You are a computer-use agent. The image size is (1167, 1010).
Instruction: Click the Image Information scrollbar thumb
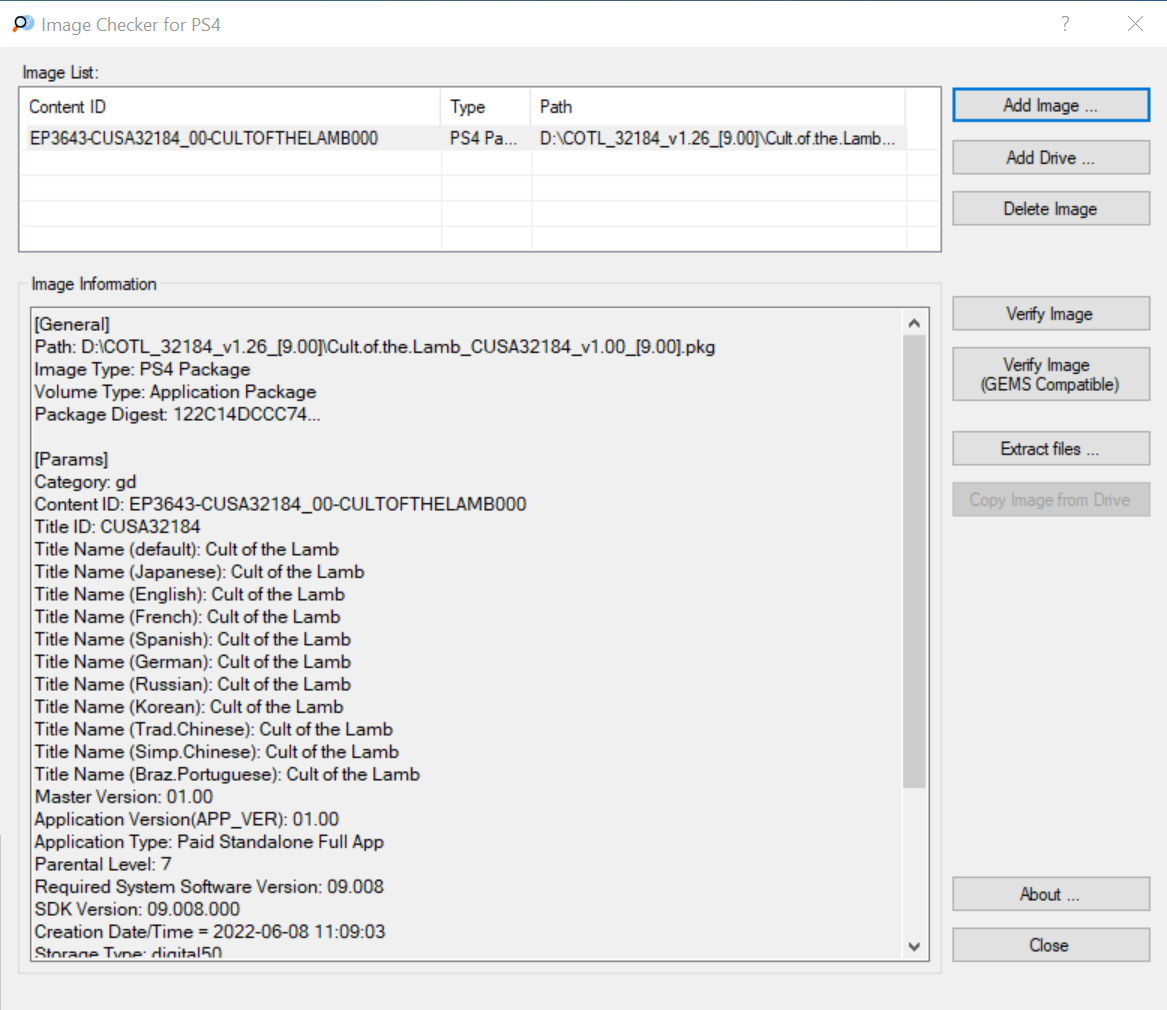point(914,560)
